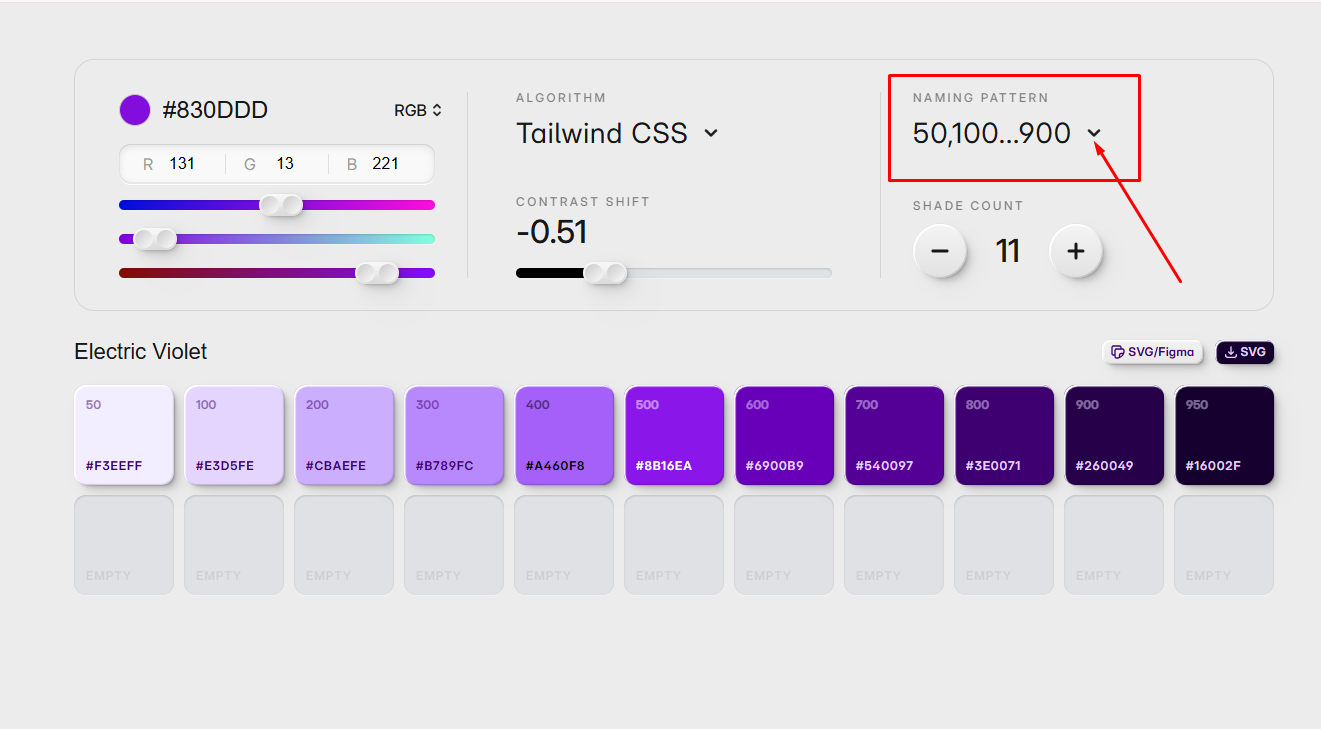This screenshot has width=1321, height=729.
Task: Click the hue slider handle
Action: [x=281, y=205]
